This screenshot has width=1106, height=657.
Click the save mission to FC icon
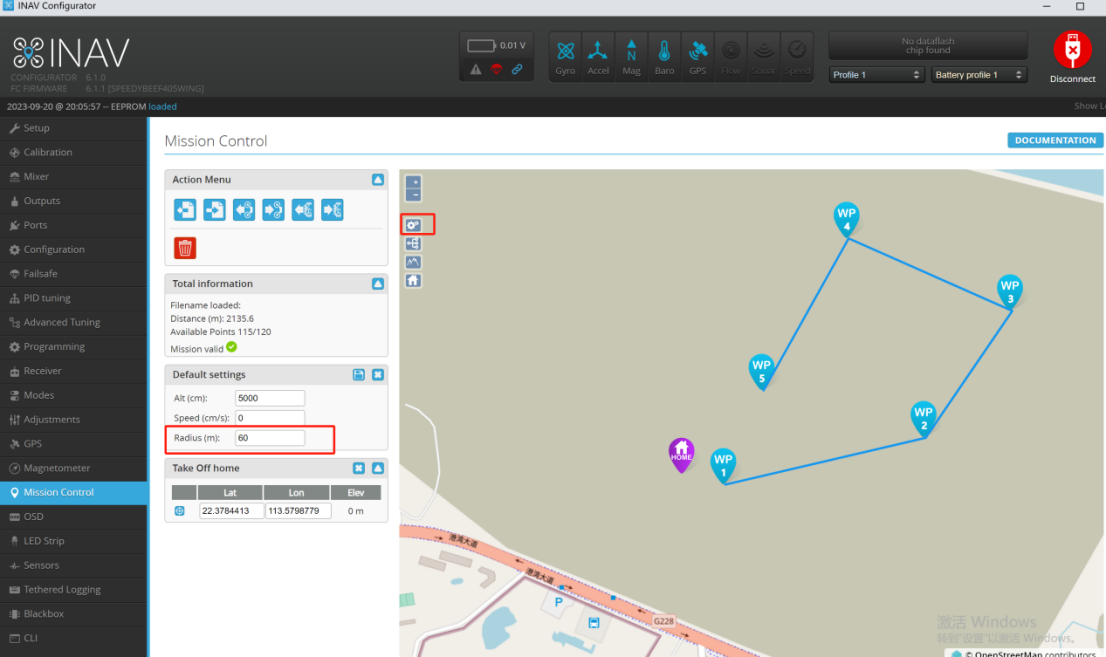(x=274, y=210)
